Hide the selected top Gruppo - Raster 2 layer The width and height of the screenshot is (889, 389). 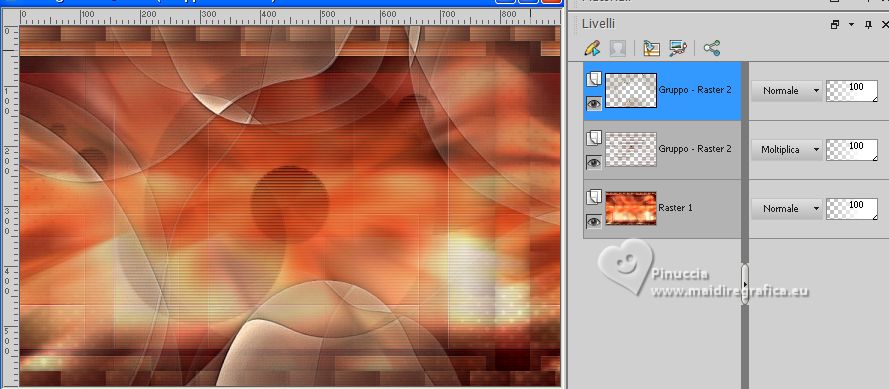click(x=594, y=104)
